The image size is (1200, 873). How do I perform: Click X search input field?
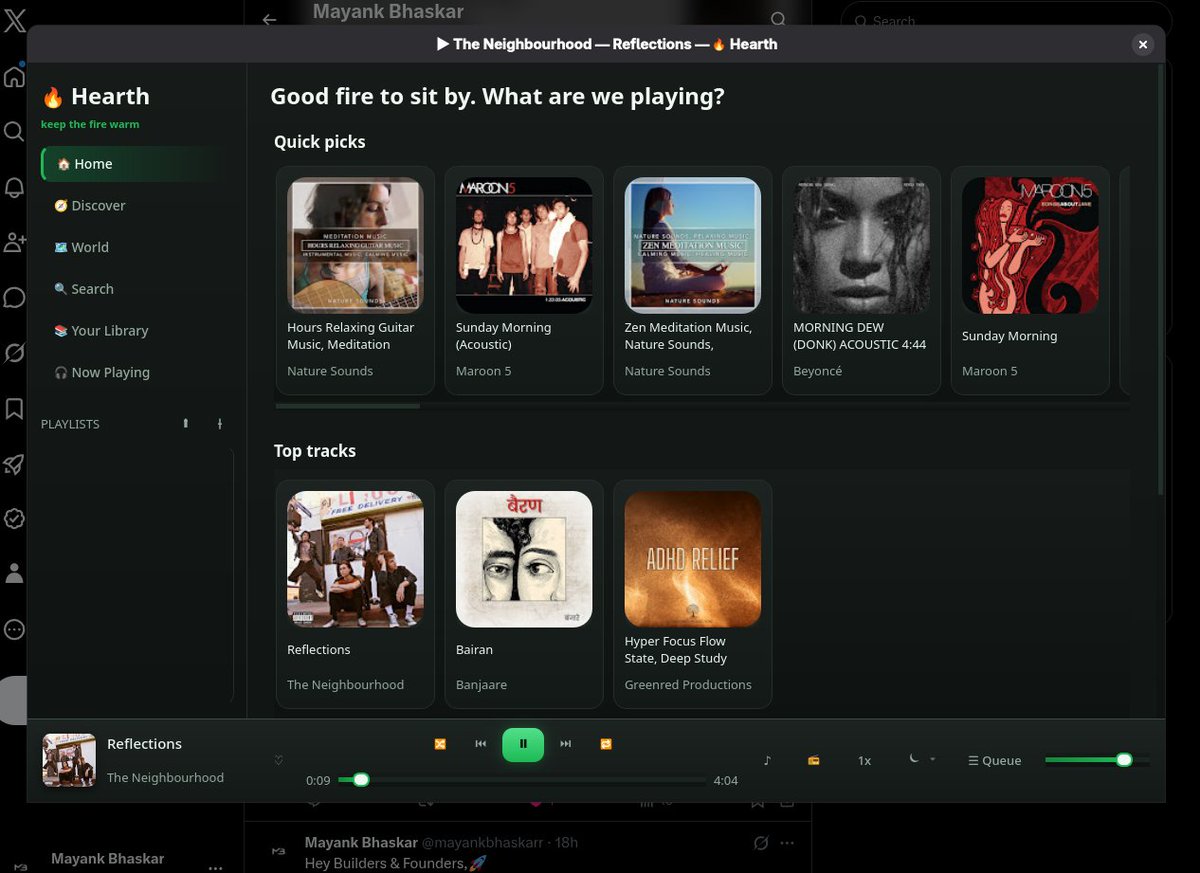pyautogui.click(x=1008, y=19)
